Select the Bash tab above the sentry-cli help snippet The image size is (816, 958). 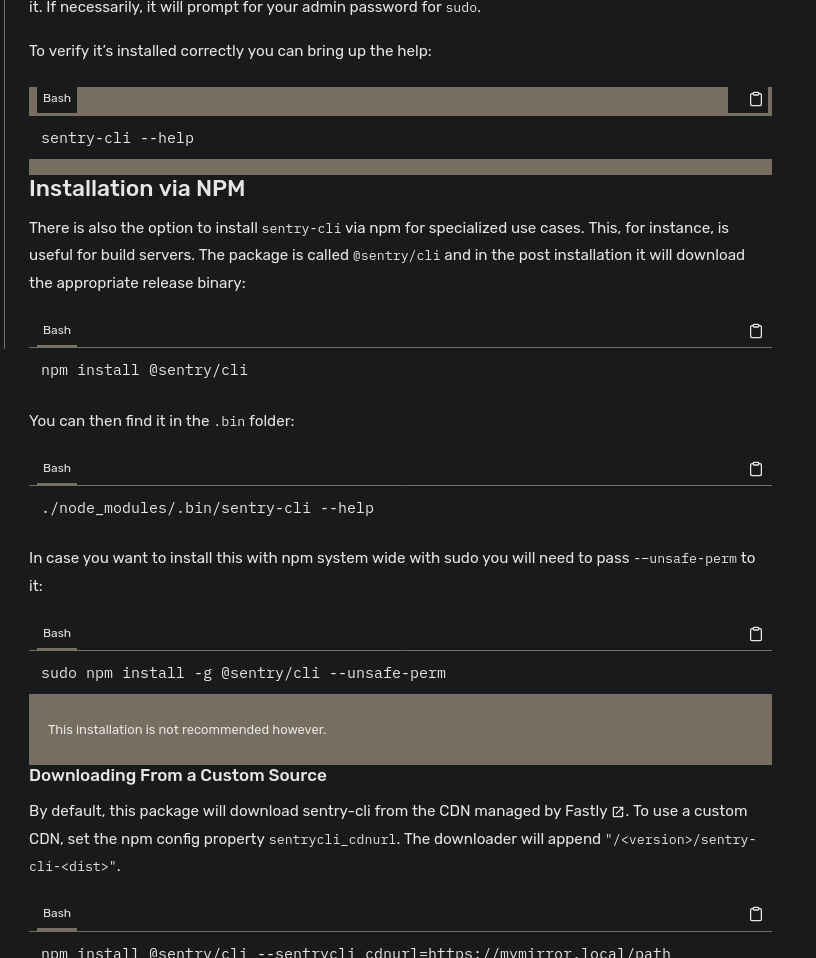[57, 98]
